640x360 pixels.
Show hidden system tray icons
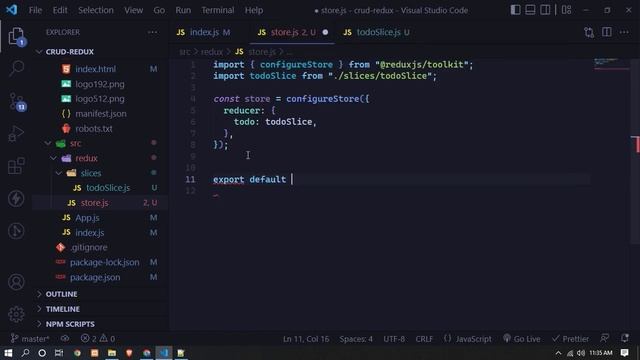coord(558,353)
